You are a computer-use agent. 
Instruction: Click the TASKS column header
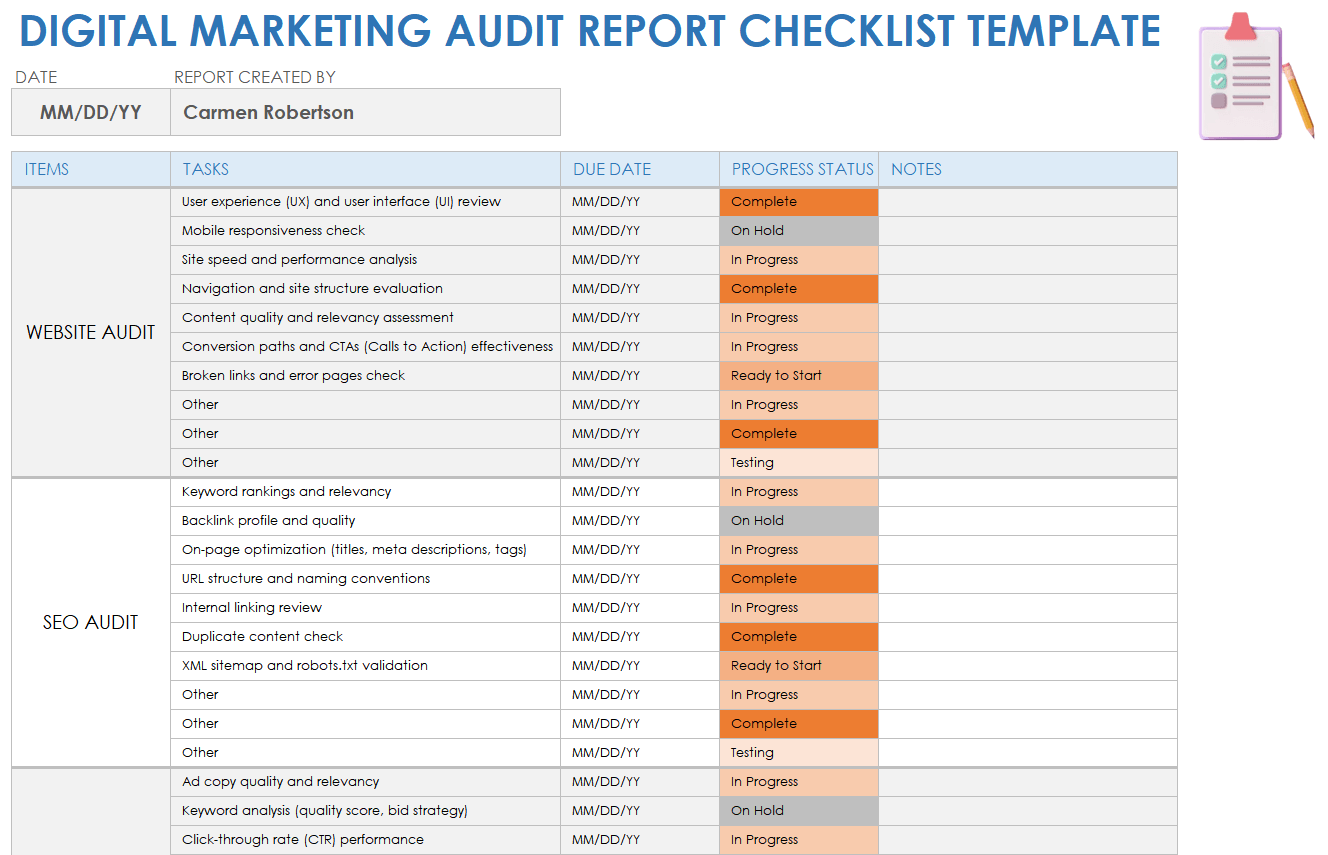[x=365, y=169]
